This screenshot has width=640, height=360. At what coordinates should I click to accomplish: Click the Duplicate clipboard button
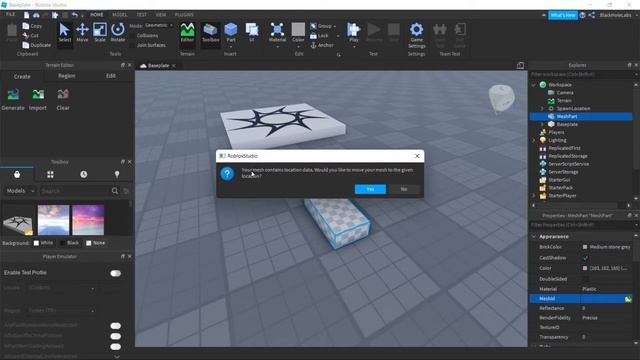(x=37, y=45)
